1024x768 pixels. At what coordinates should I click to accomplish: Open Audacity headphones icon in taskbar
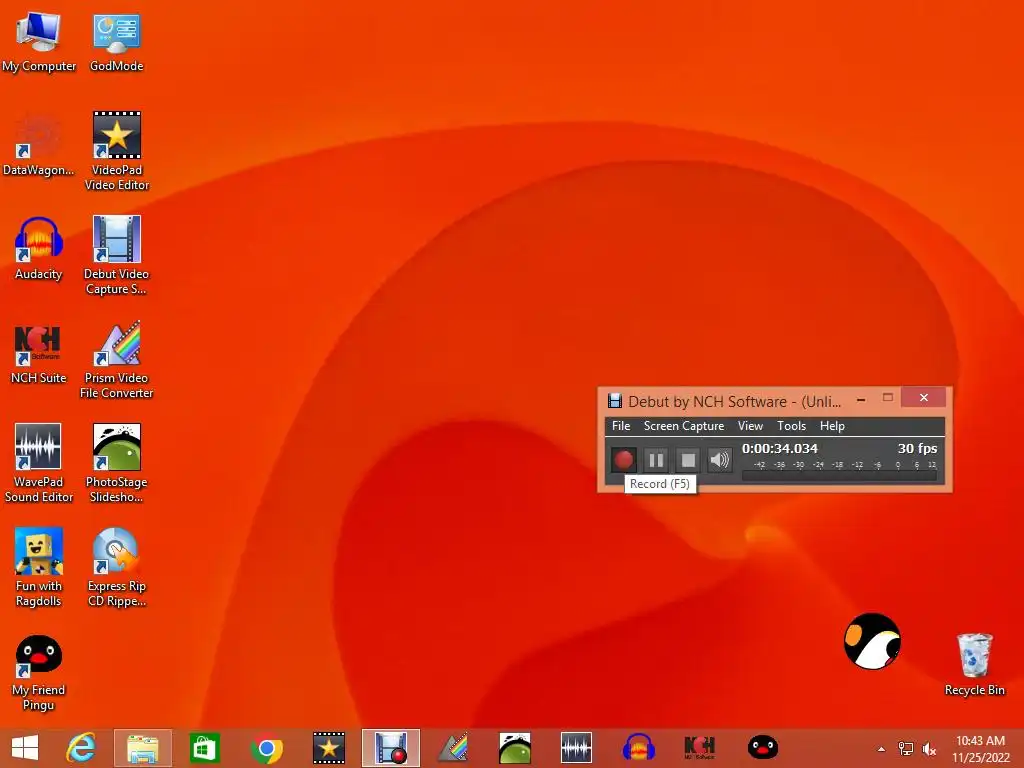click(638, 748)
